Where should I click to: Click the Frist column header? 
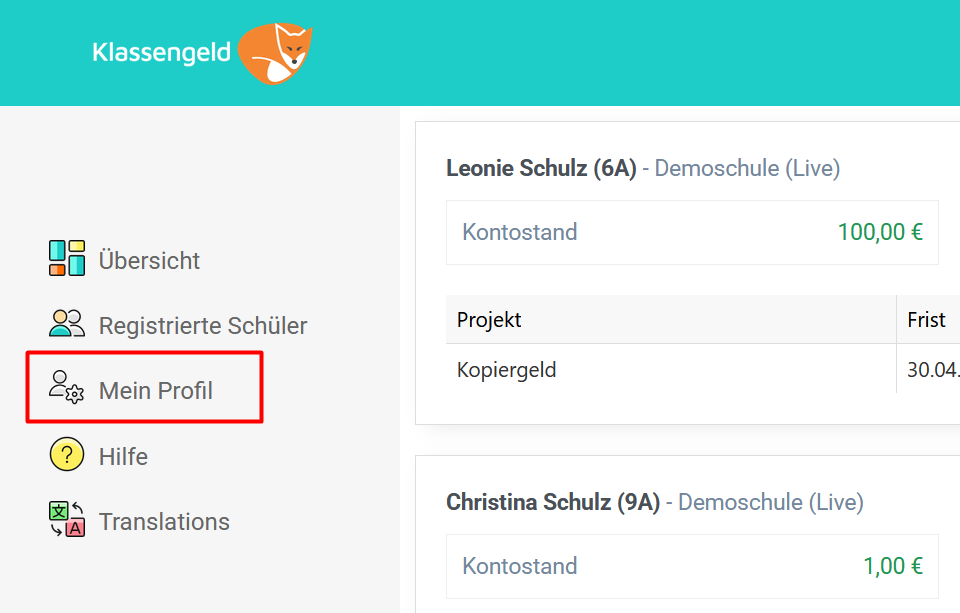pos(926,320)
